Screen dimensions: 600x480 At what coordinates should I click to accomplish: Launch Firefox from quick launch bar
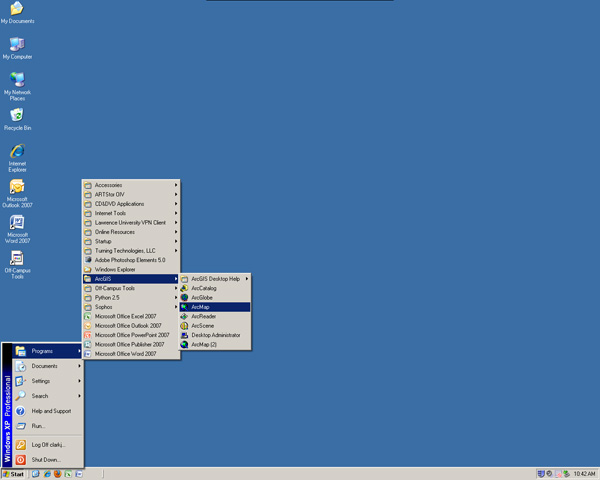click(x=57, y=474)
